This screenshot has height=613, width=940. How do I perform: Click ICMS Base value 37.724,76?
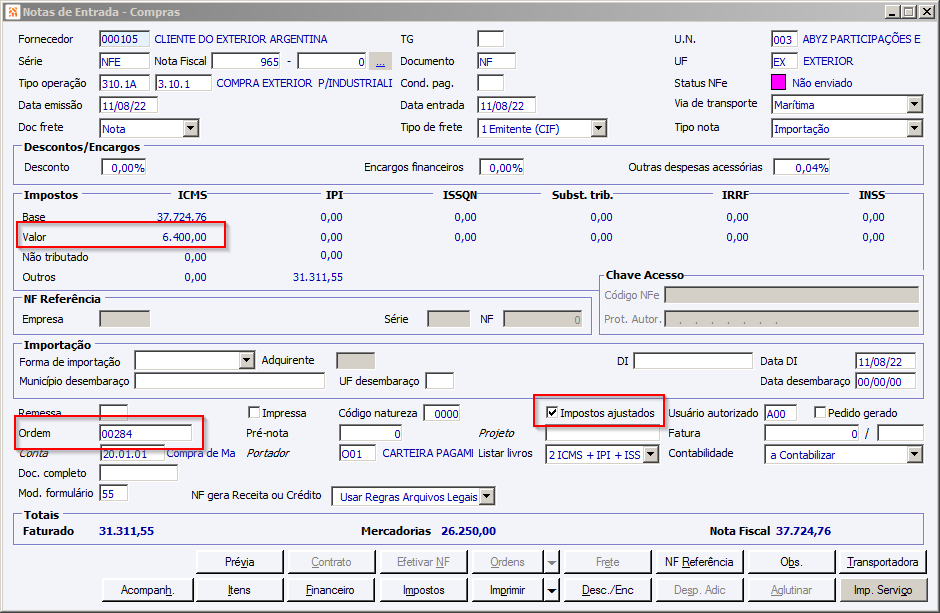tap(182, 217)
